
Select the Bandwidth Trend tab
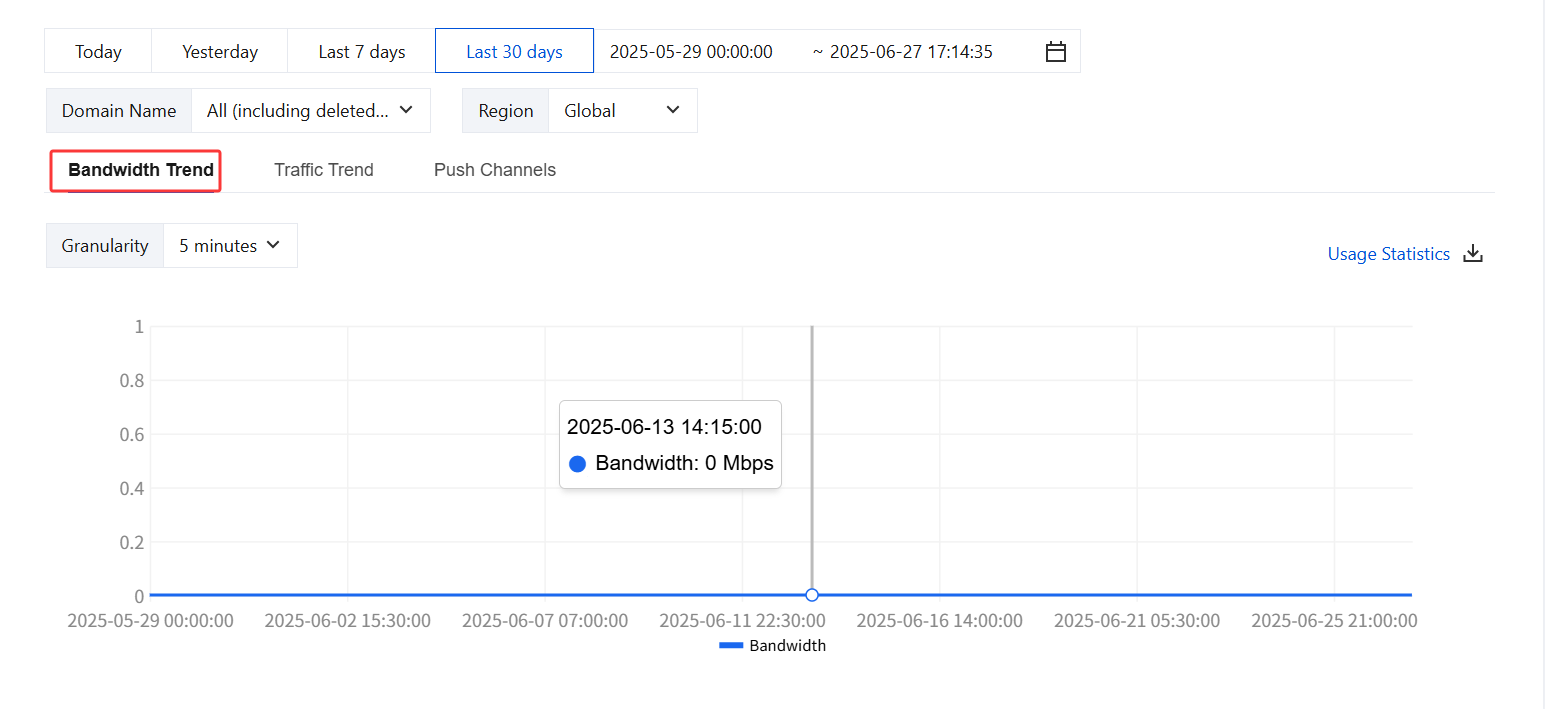coord(141,170)
